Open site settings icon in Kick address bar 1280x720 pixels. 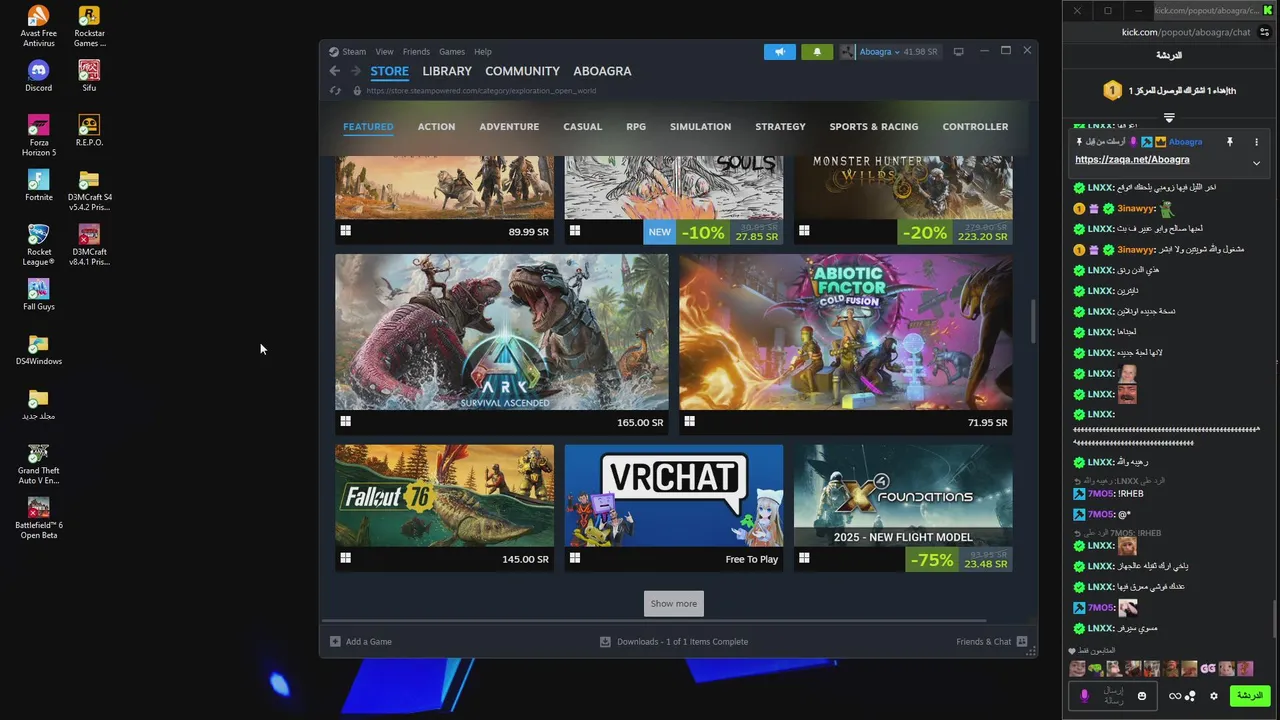point(1264,32)
